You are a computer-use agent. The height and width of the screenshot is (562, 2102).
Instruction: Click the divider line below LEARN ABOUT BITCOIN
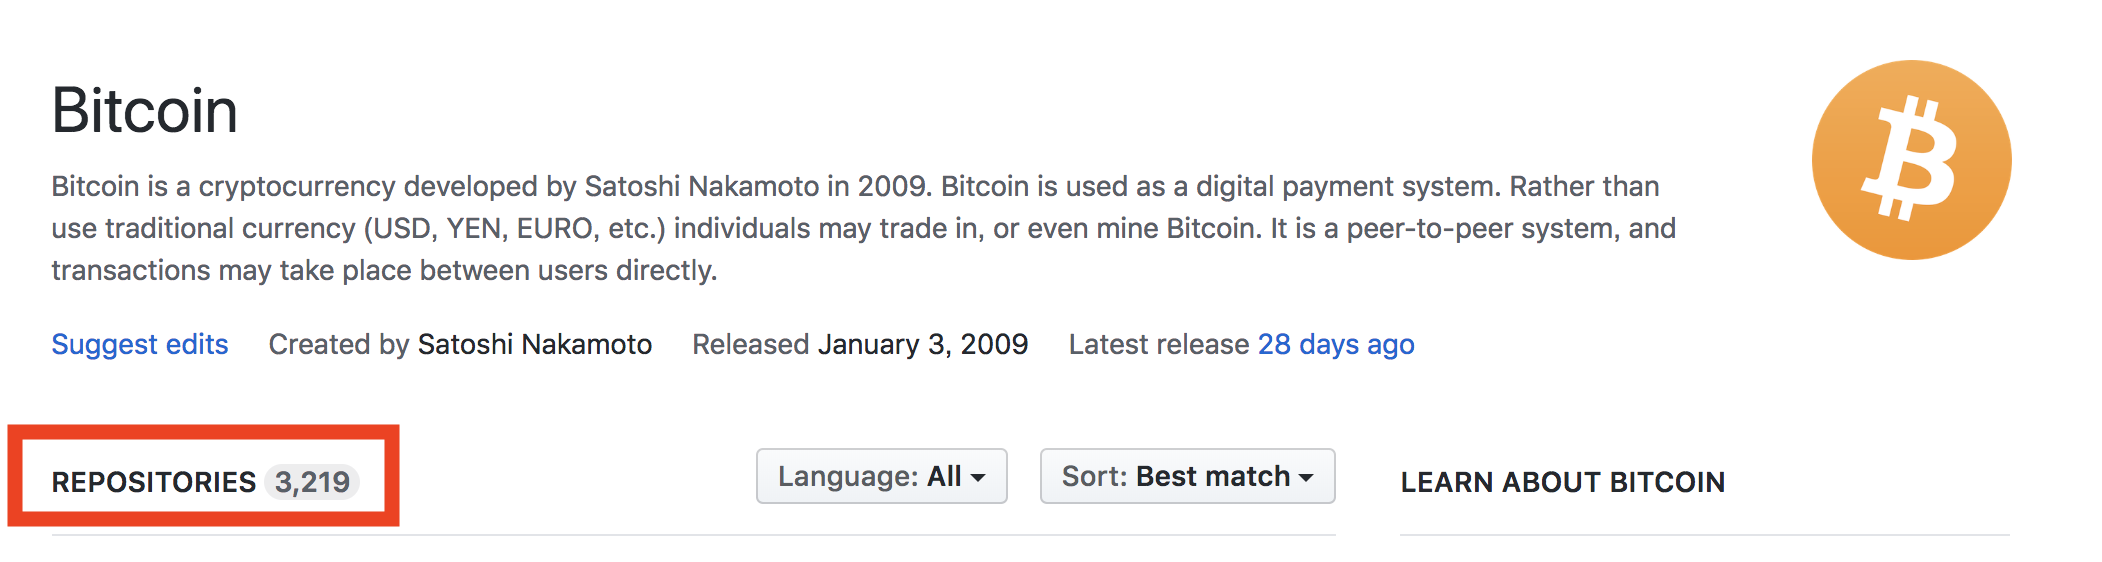tap(1704, 535)
